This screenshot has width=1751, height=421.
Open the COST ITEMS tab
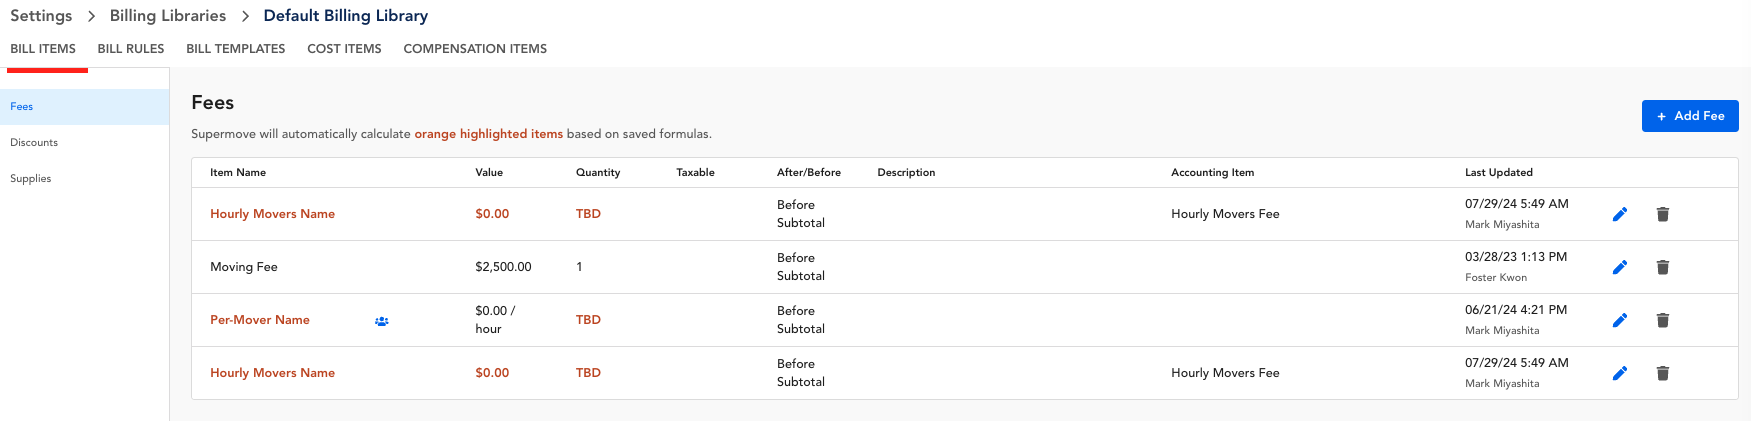(x=344, y=49)
